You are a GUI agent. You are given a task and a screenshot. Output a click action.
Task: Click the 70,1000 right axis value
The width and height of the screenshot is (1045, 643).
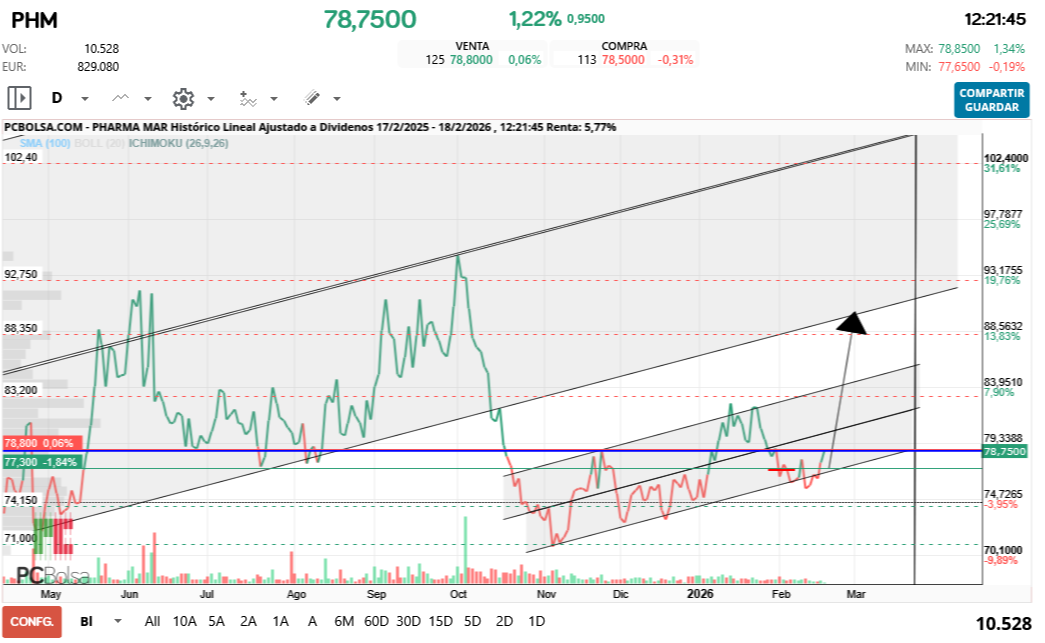tap(1003, 550)
